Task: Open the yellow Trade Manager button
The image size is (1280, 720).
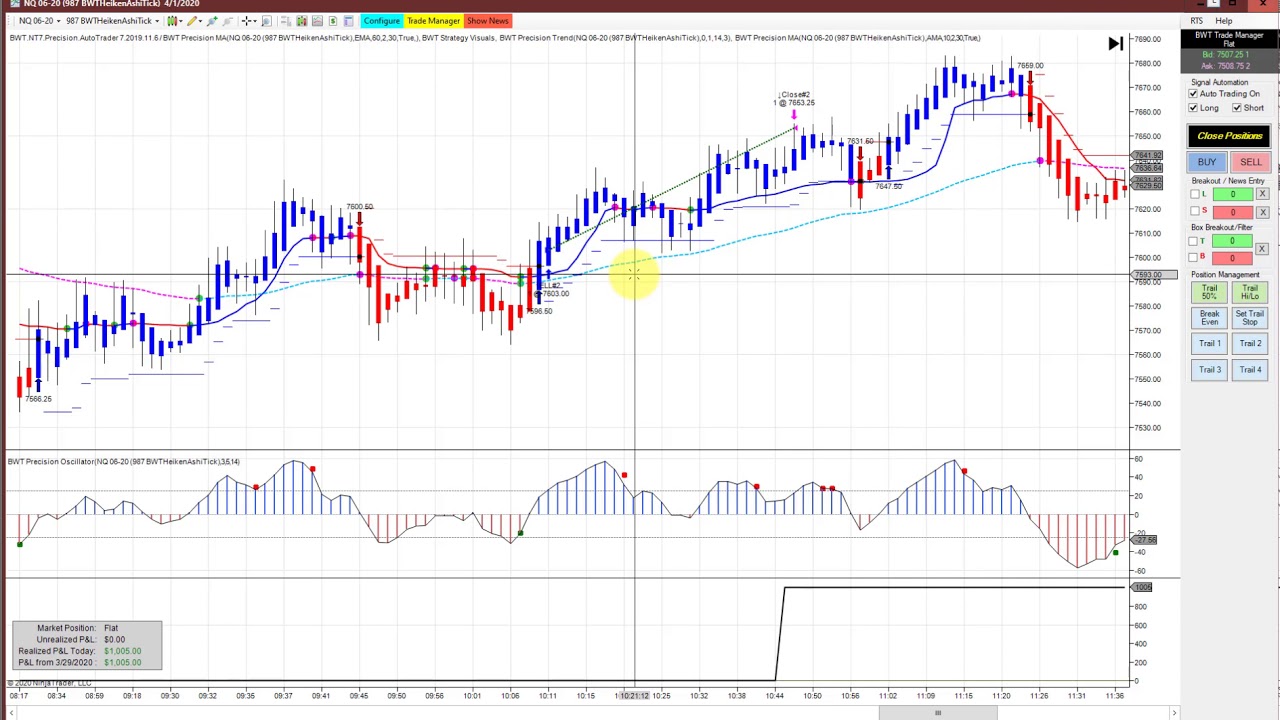Action: point(433,21)
